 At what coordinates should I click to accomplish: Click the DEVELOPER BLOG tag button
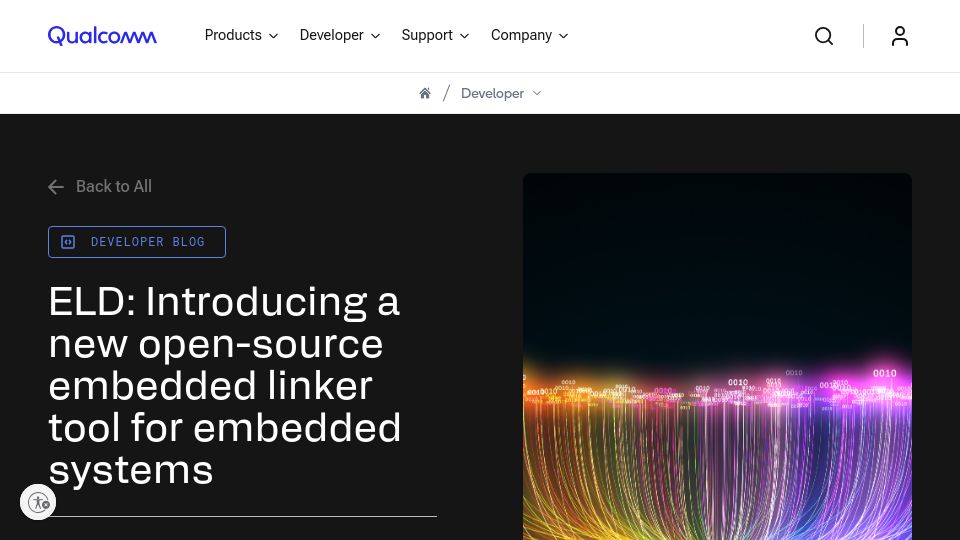tap(137, 242)
